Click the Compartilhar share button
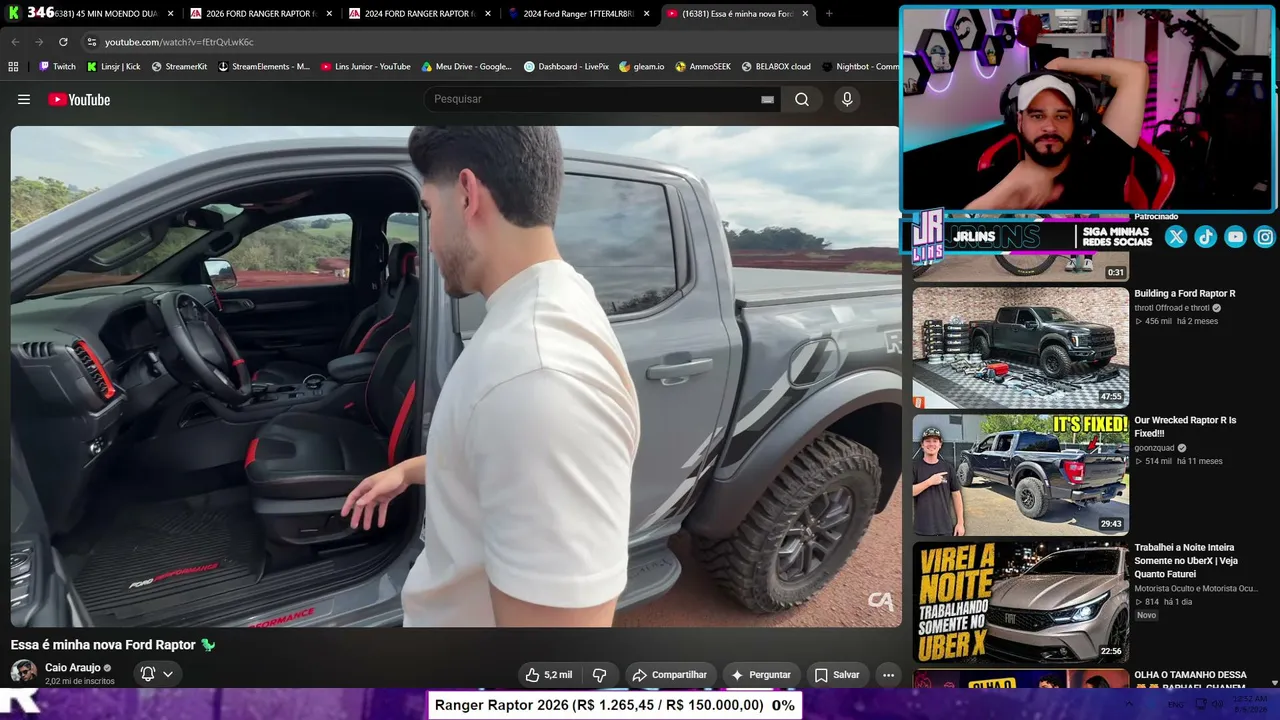Screen dimensions: 1280x720 point(670,675)
